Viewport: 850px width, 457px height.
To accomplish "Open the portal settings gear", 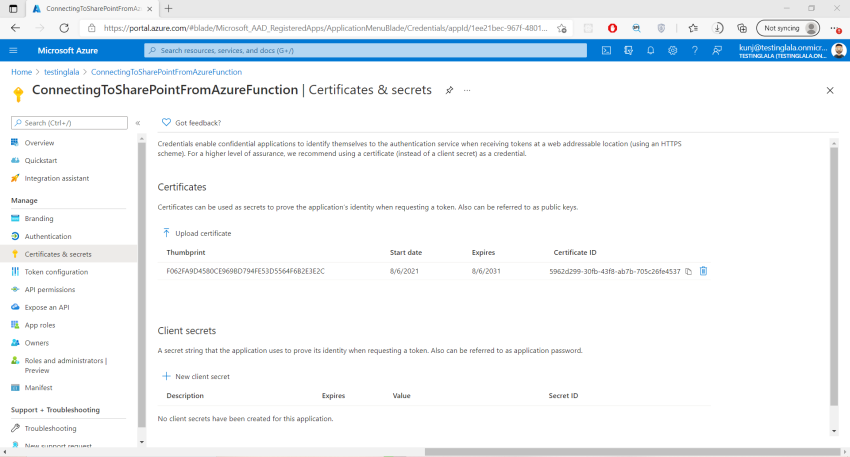I will coord(673,50).
